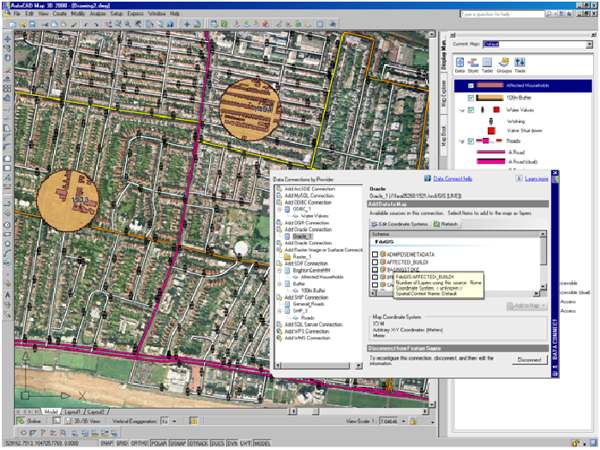This screenshot has height=450, width=600.
Task: Click the Save toolbar icon
Action: pyautogui.click(x=32, y=24)
